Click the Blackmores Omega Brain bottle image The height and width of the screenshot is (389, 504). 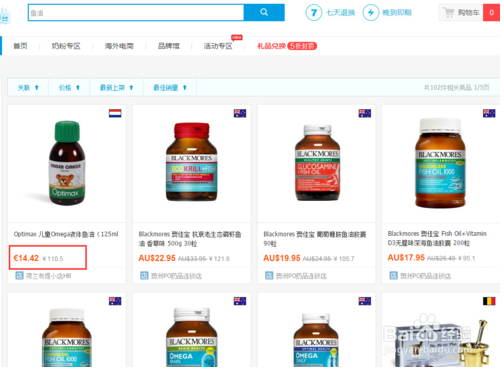pos(192,337)
